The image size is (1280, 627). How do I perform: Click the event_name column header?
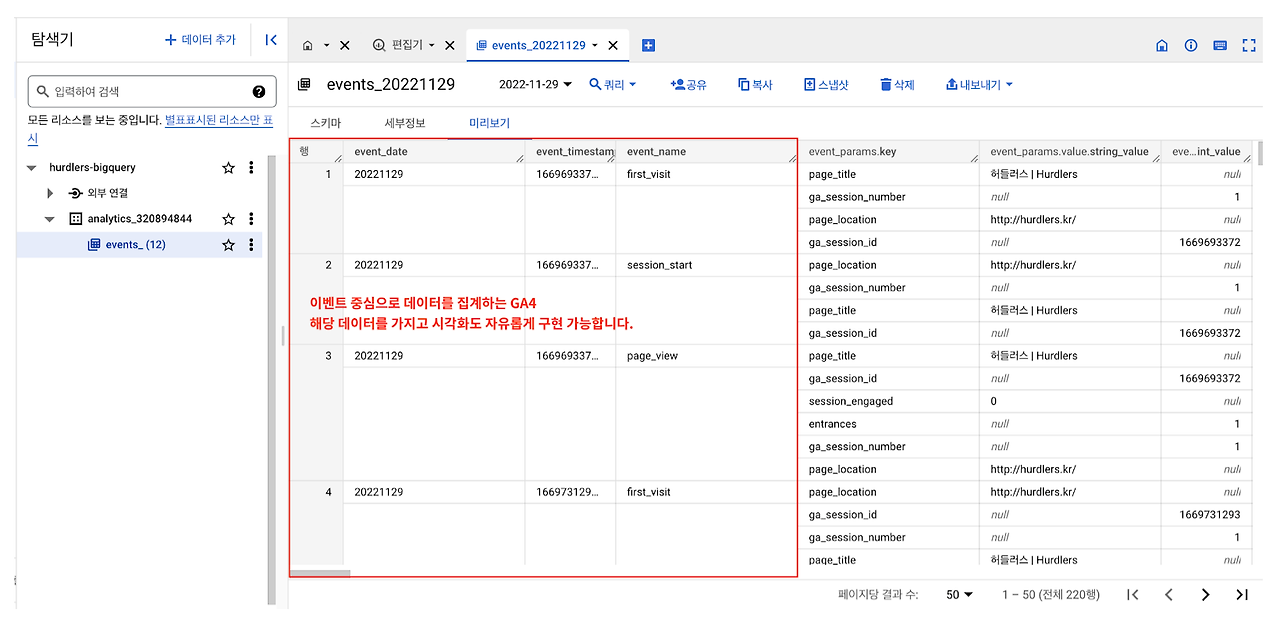[x=707, y=152]
